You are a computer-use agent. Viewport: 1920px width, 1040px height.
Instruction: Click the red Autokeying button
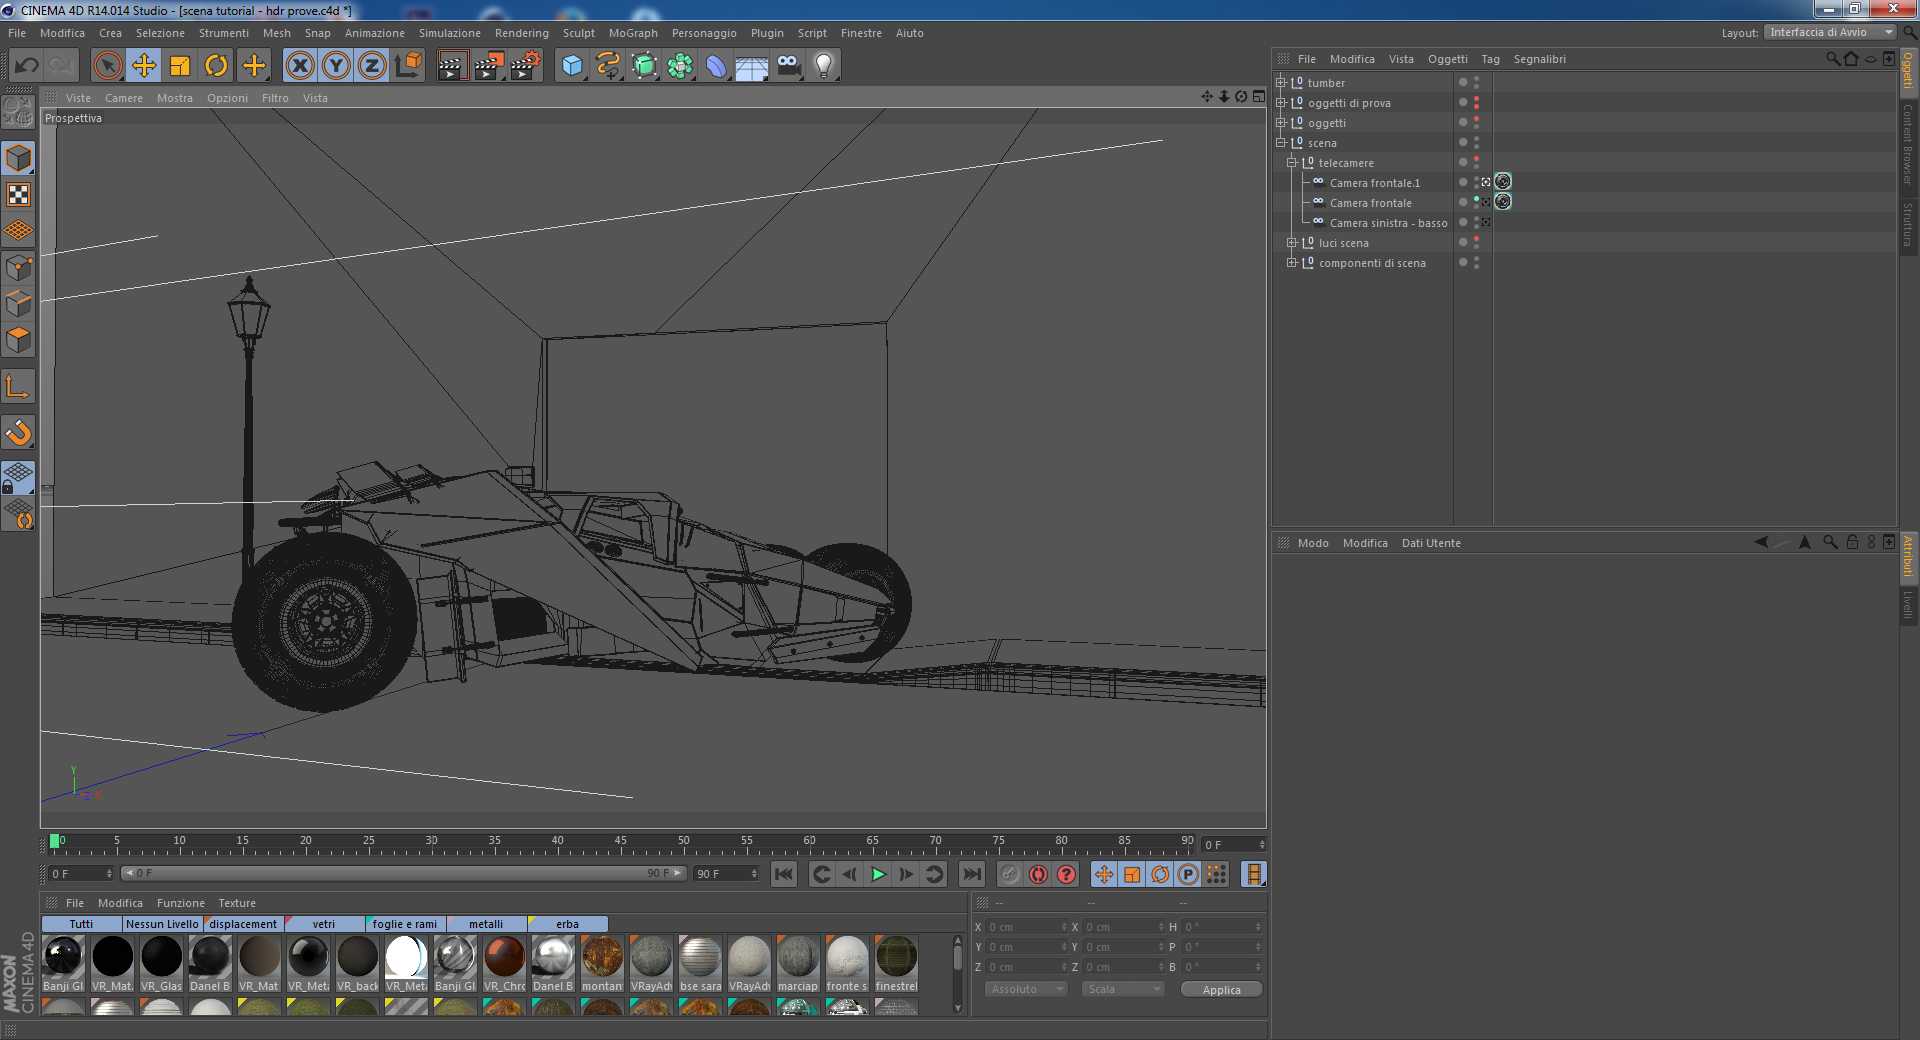pyautogui.click(x=1038, y=874)
